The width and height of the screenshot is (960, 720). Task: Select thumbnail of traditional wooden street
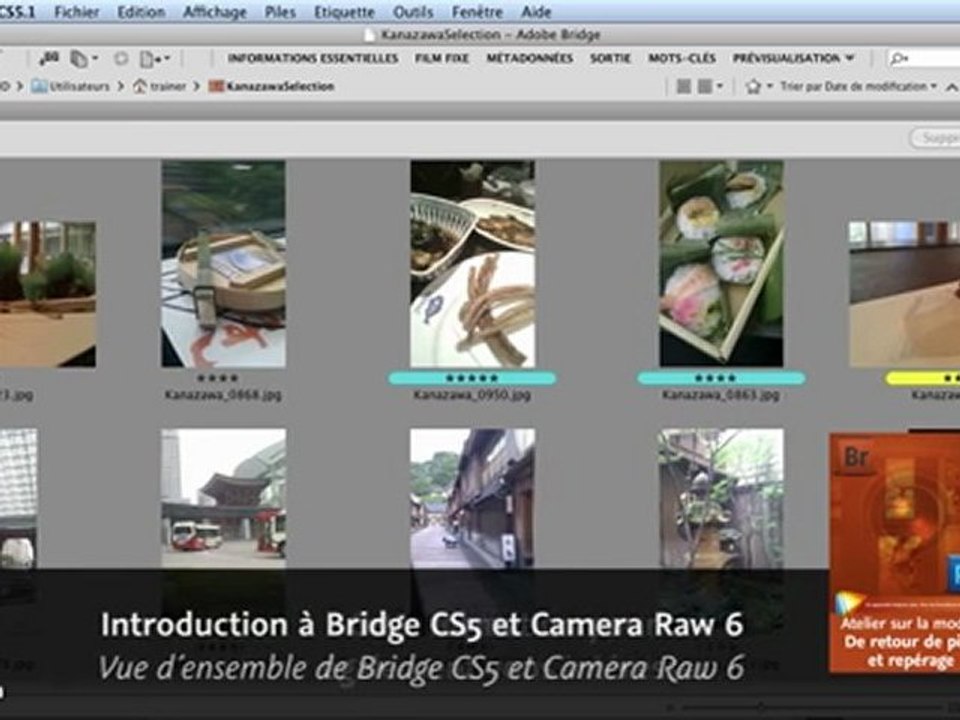pos(473,499)
